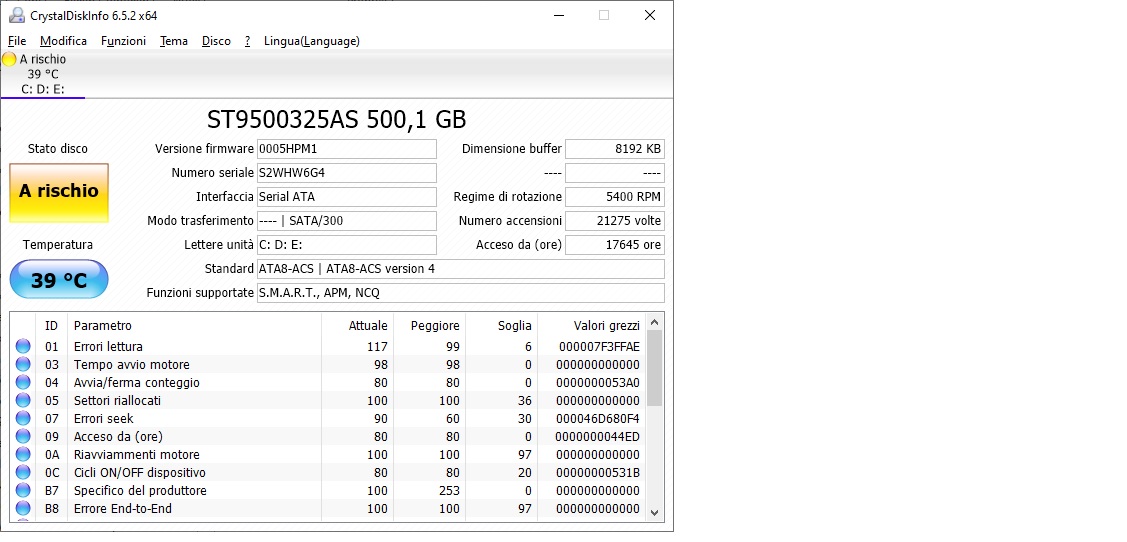Click raw value 00000000531B
Screen dimensions: 1127x542
point(597,472)
